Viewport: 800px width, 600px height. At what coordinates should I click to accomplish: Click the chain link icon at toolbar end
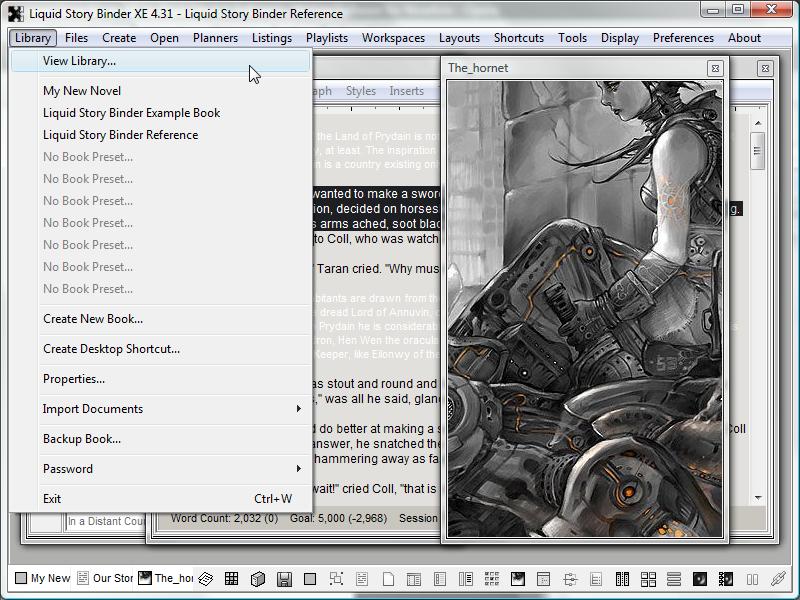pos(778,578)
